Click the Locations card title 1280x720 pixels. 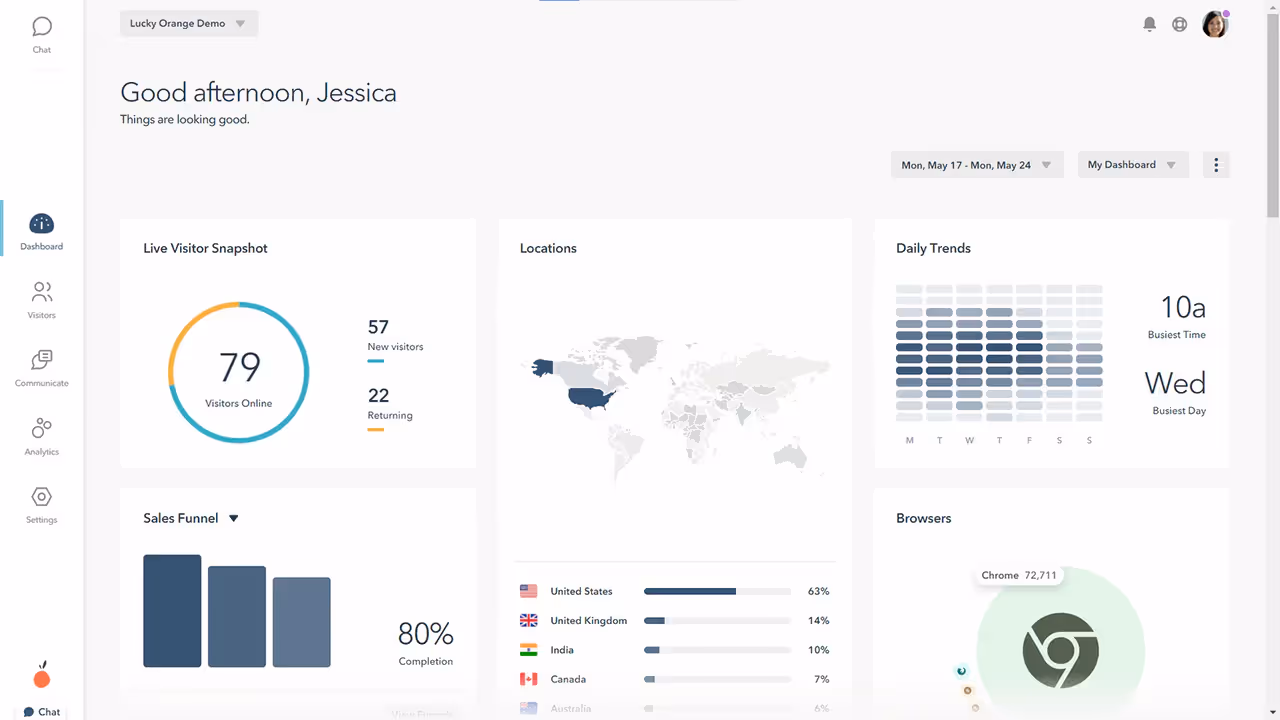click(548, 248)
